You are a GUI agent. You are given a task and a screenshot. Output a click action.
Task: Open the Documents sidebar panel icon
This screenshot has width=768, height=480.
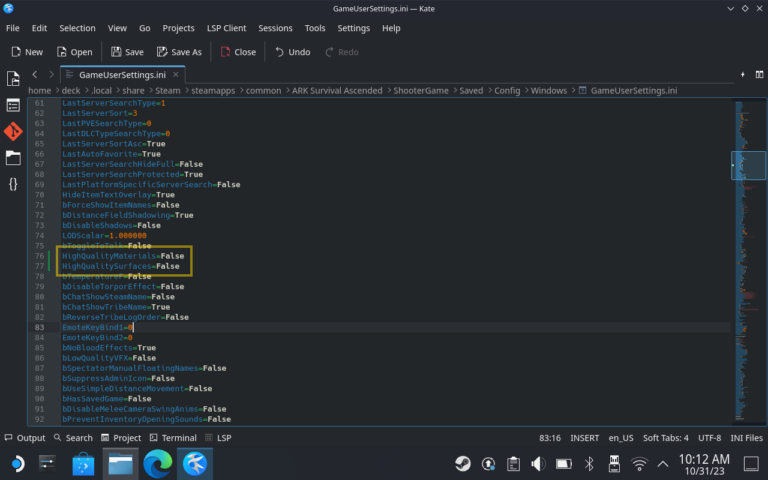[13, 78]
